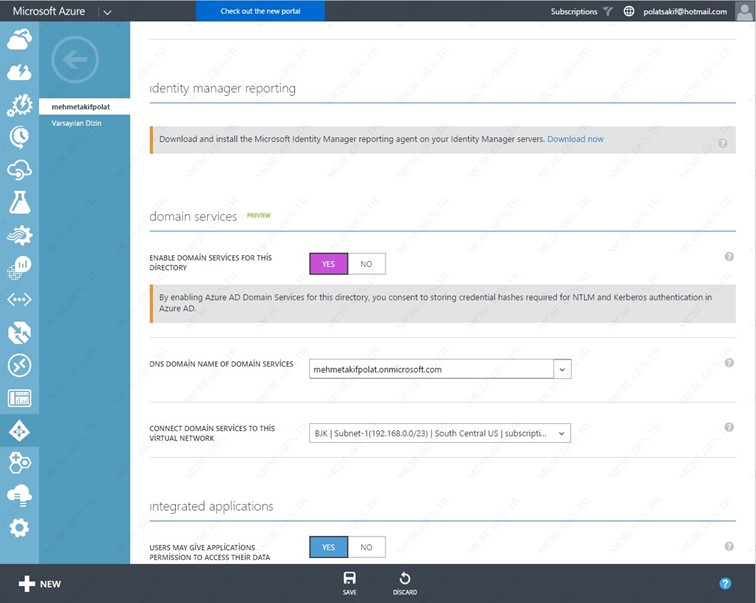
Task: Open the gear with waves sidebar icon
Action: [x=19, y=235]
